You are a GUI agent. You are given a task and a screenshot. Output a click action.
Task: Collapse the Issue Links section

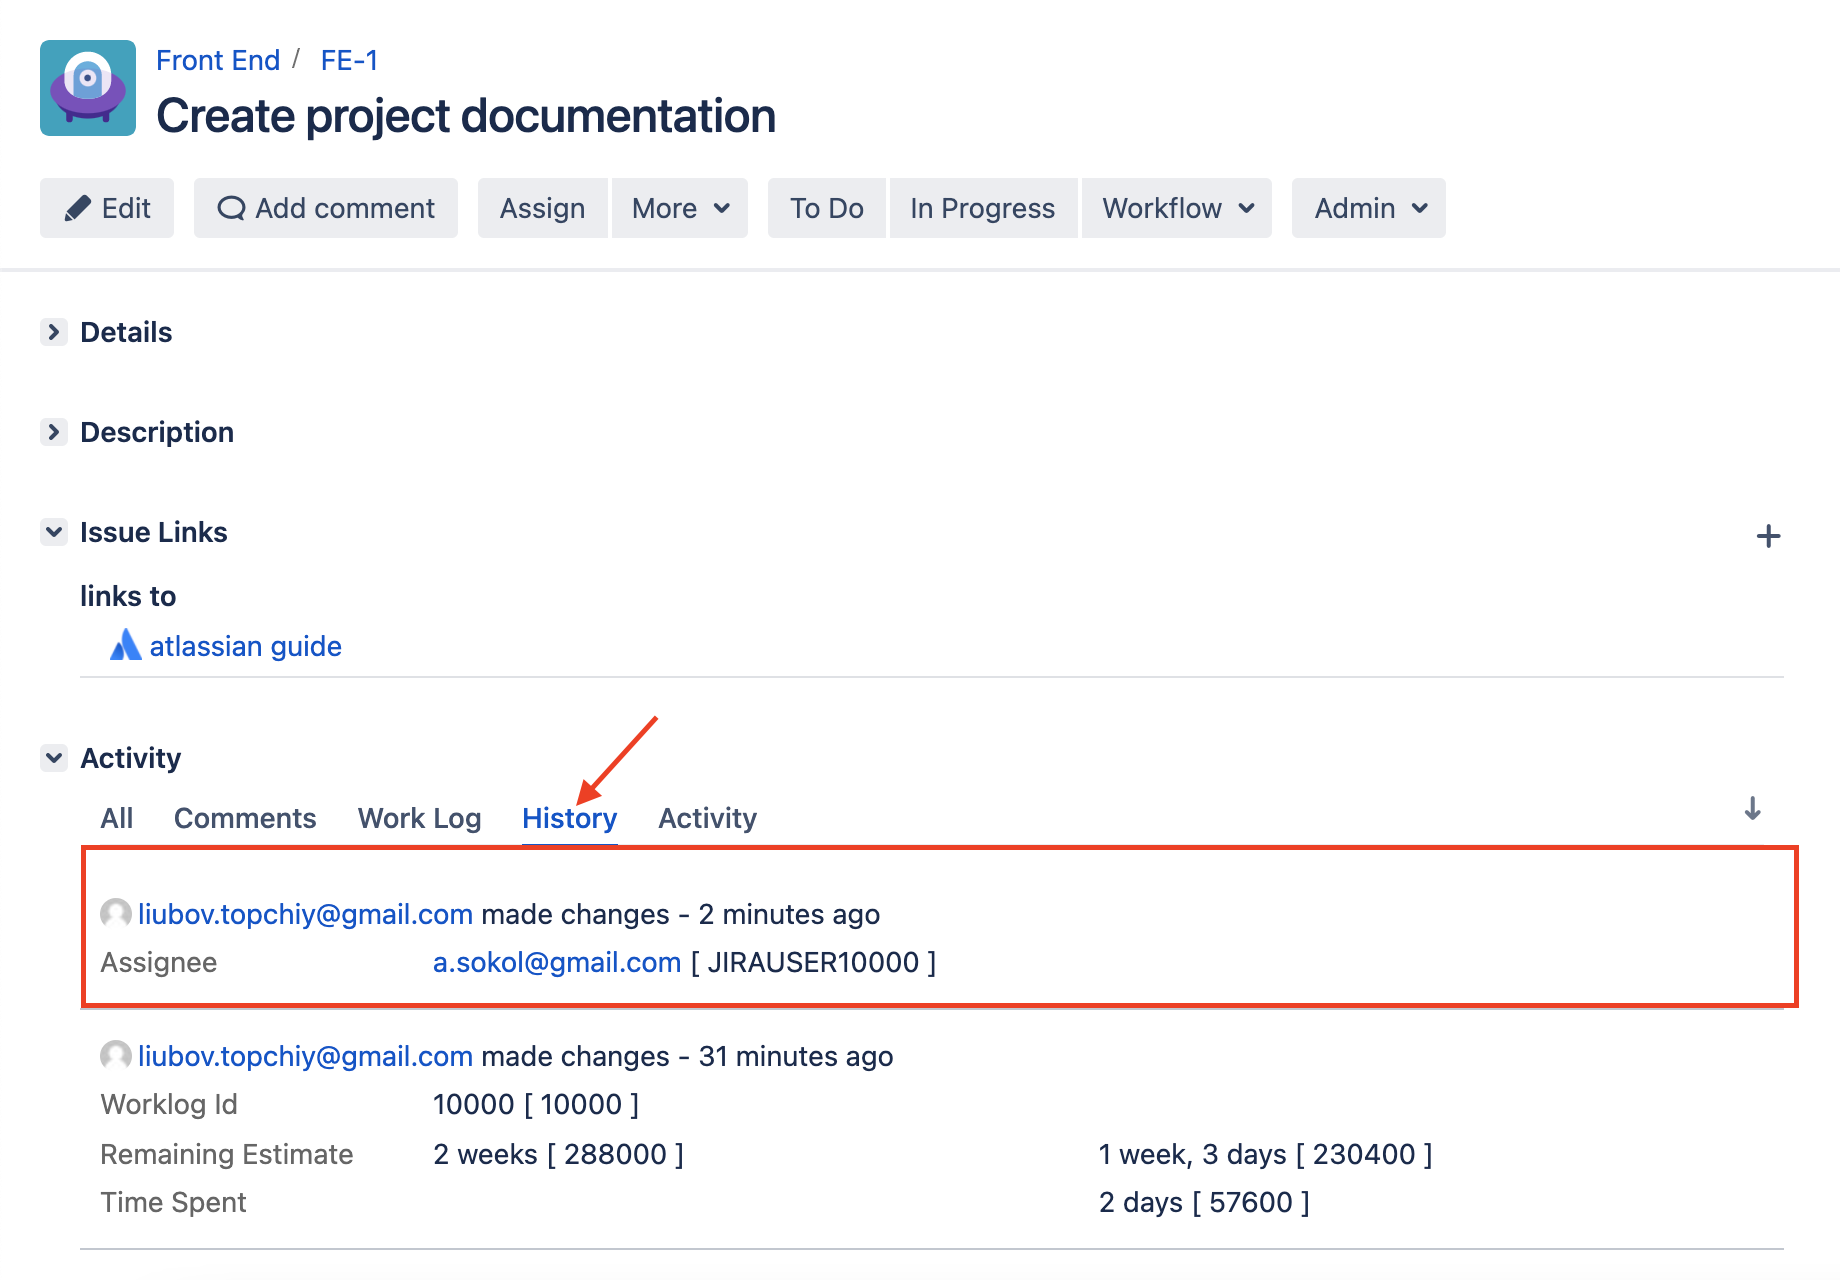pos(54,532)
